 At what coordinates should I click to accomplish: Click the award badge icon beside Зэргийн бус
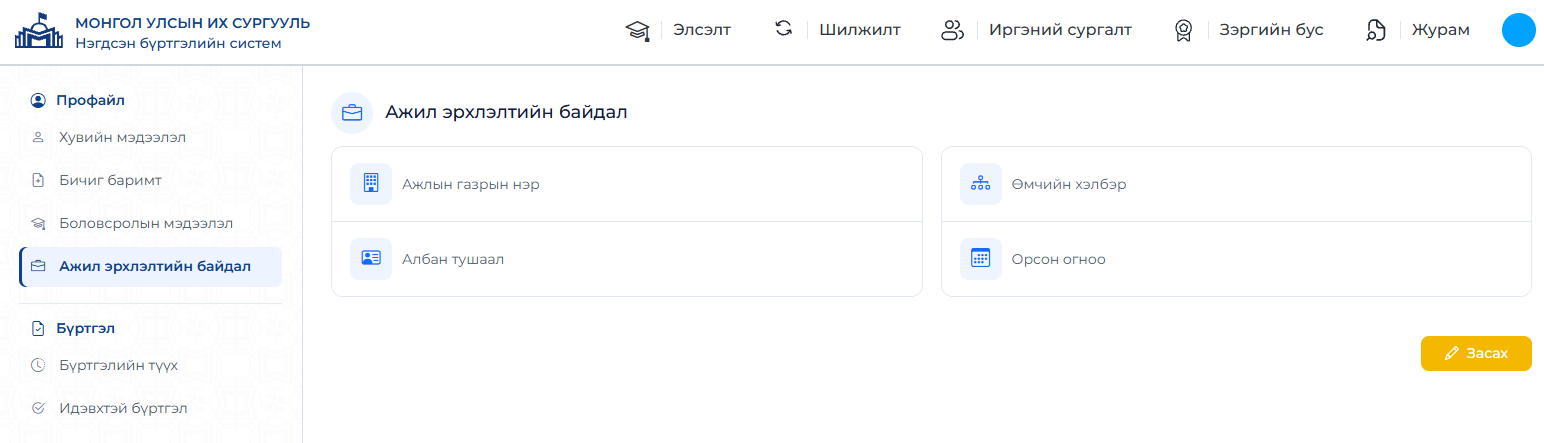pos(1183,30)
